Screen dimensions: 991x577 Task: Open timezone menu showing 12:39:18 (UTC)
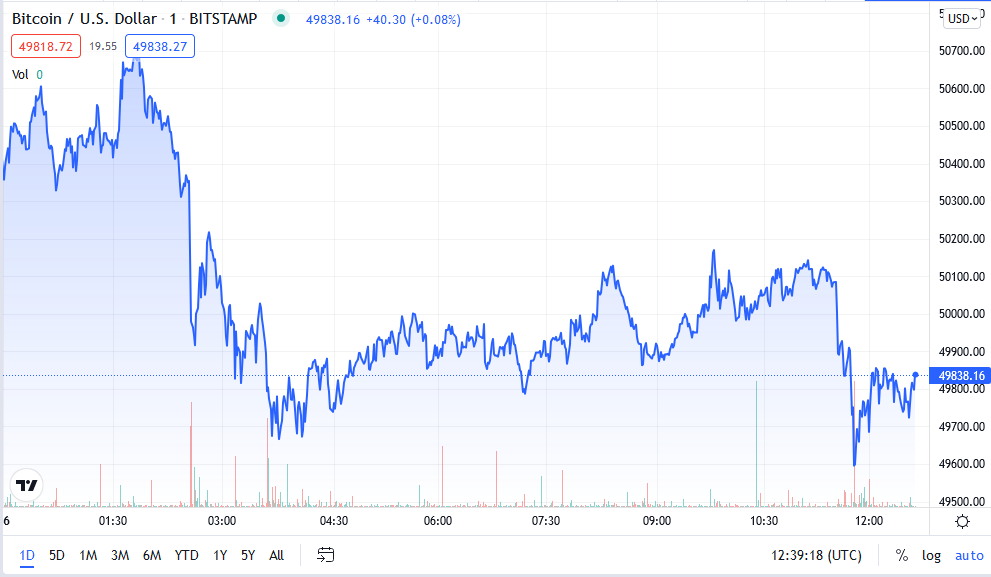(816, 555)
